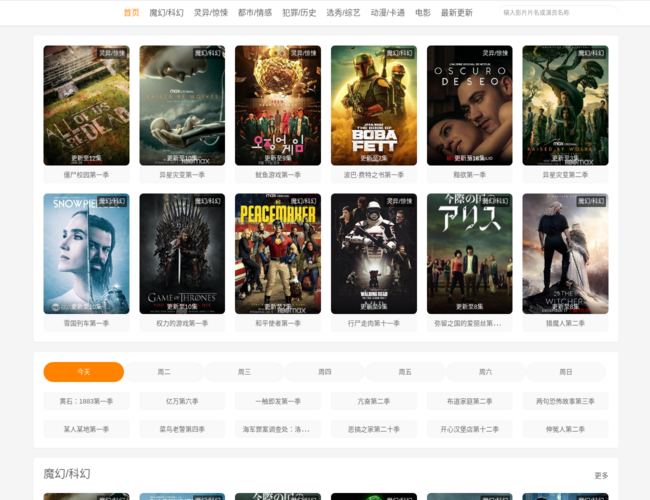Click the title 和平使者第一季
The height and width of the screenshot is (500, 650).
[x=278, y=323]
